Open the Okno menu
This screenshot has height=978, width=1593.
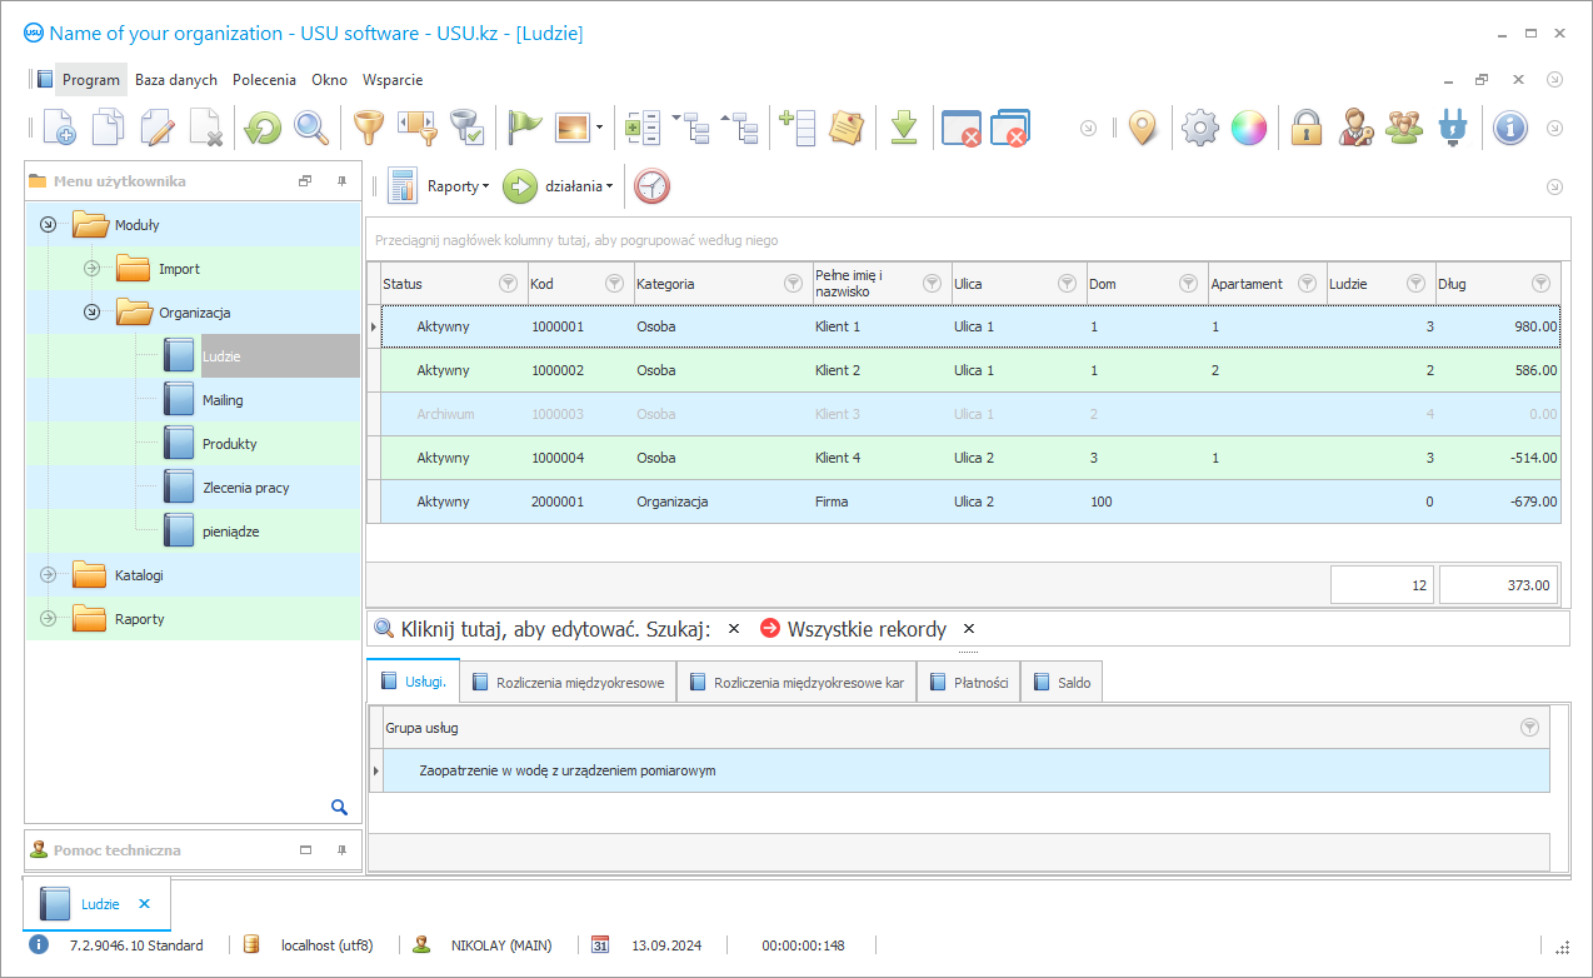329,80
